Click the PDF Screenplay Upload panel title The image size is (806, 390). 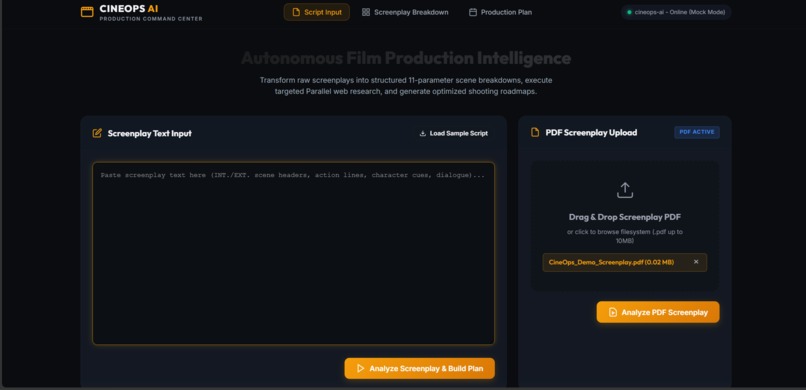click(x=591, y=133)
